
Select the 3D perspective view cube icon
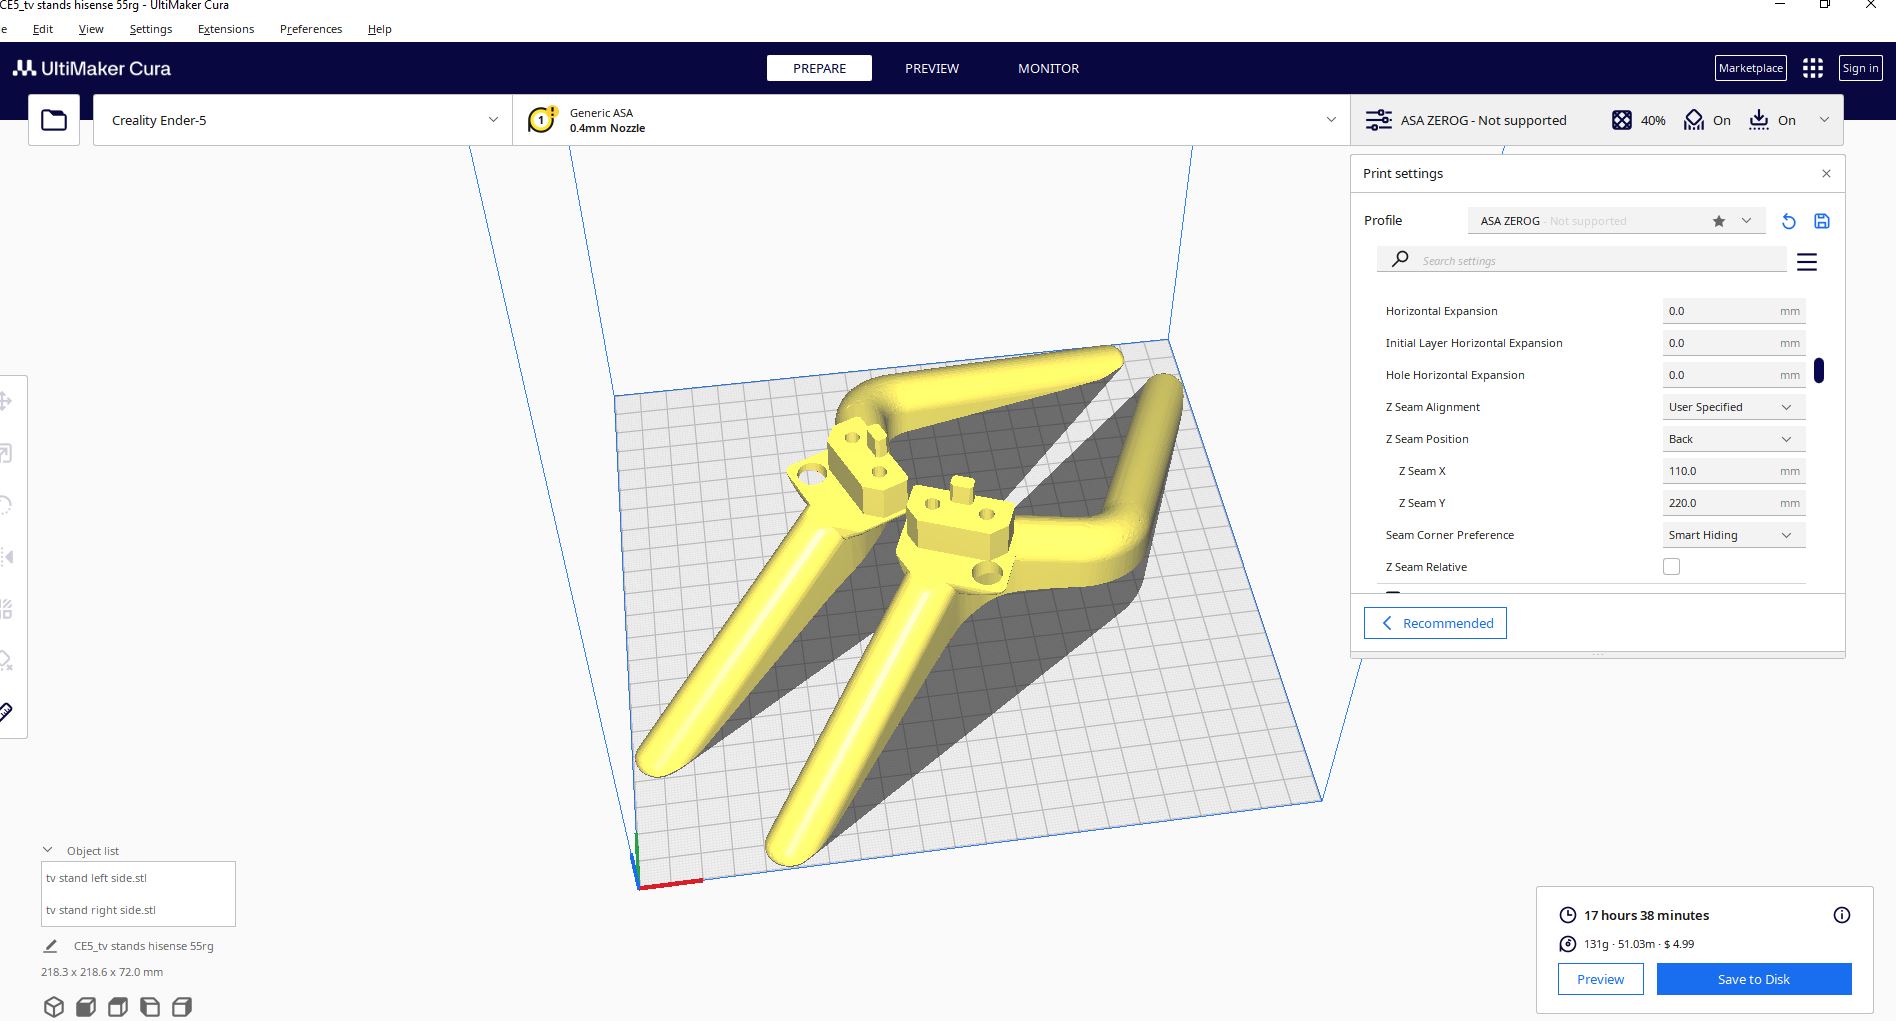pos(54,1006)
